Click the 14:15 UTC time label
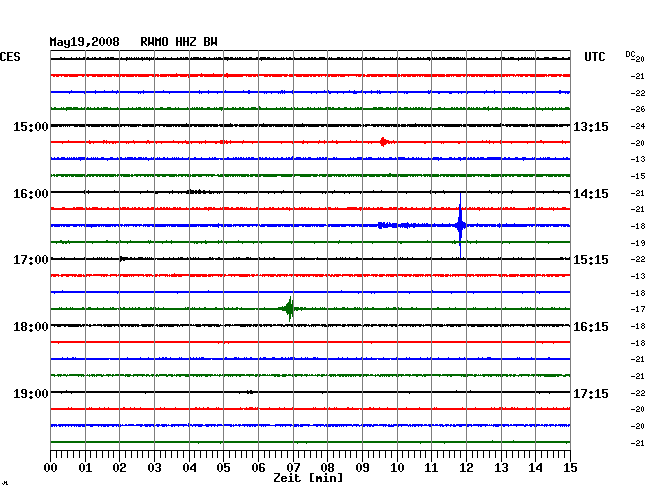The image size is (650, 494). [x=591, y=194]
